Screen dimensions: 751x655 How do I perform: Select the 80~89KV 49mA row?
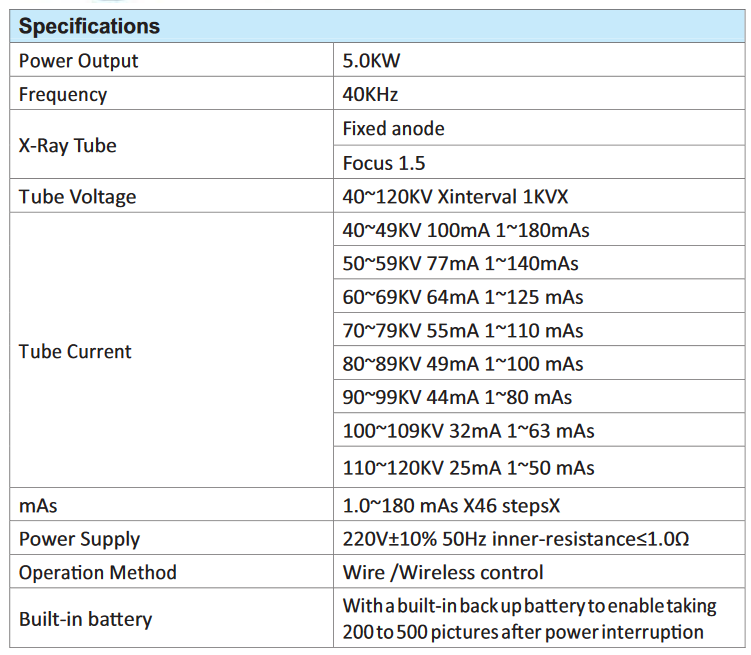463,364
